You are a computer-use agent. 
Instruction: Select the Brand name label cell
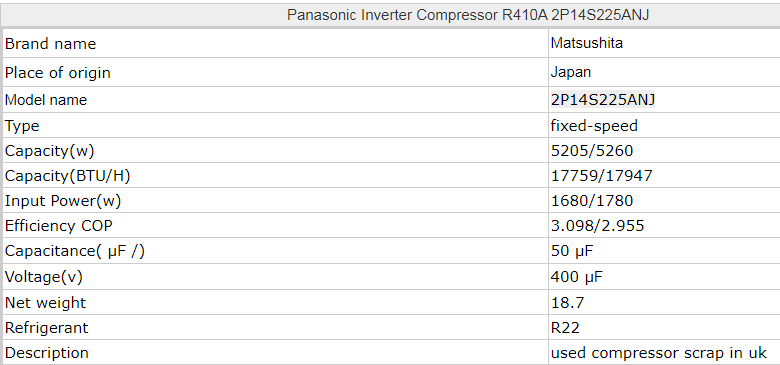tap(276, 43)
